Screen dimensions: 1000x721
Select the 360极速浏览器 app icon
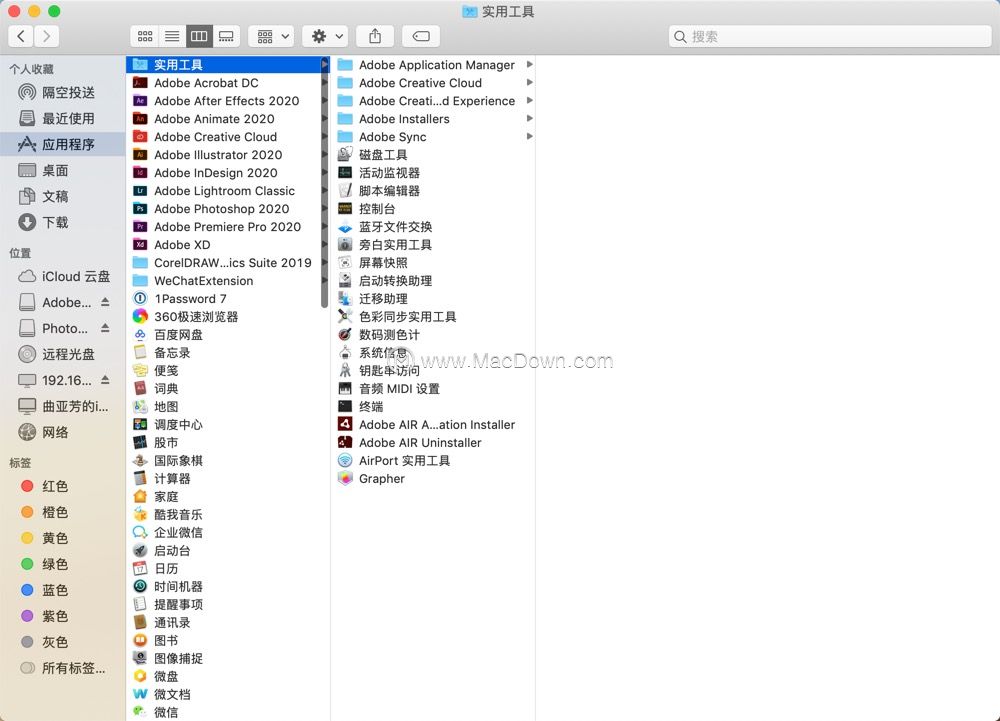(140, 316)
